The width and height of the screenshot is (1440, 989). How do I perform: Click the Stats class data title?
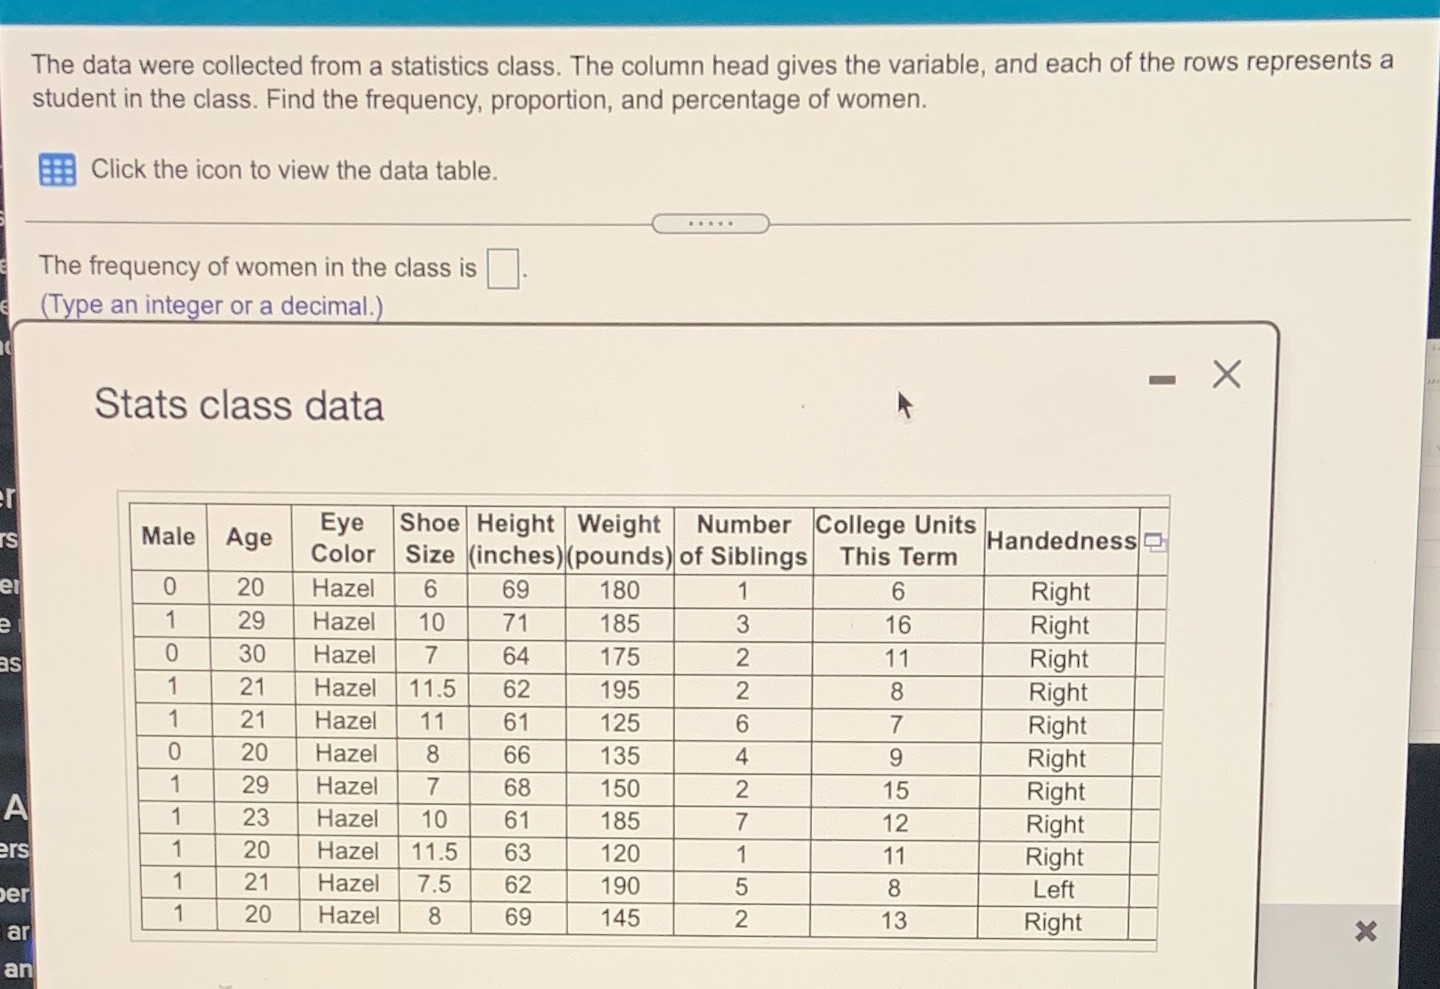(x=238, y=404)
